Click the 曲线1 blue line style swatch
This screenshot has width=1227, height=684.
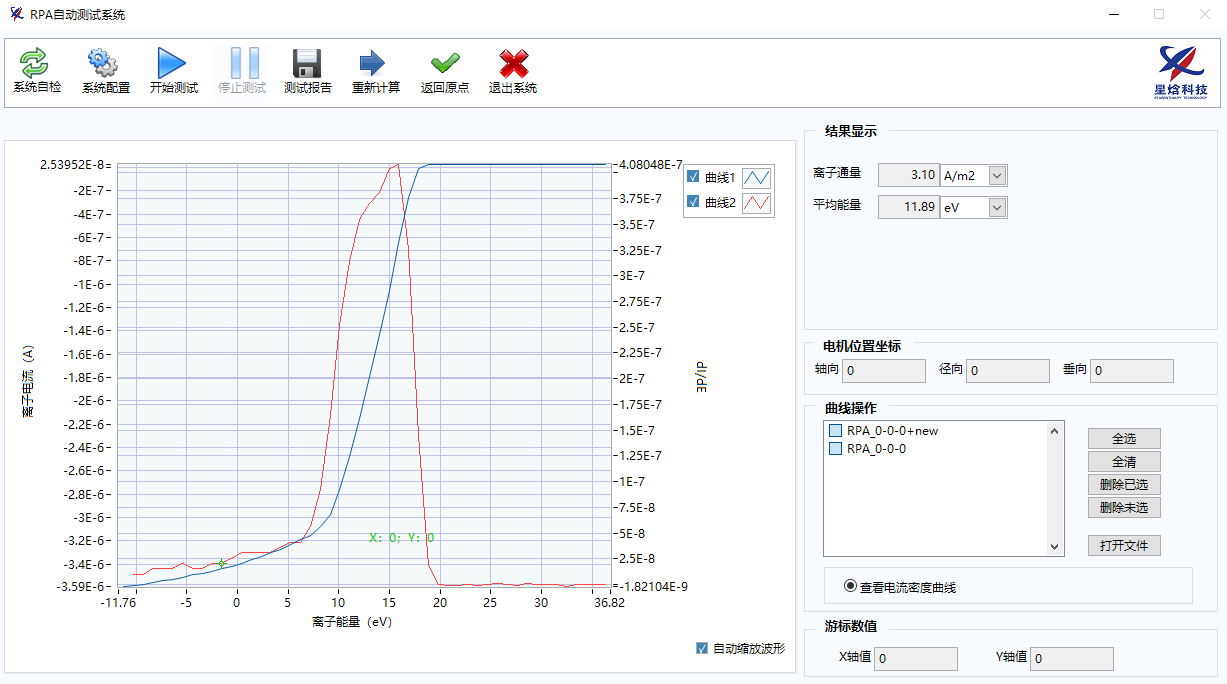point(758,177)
